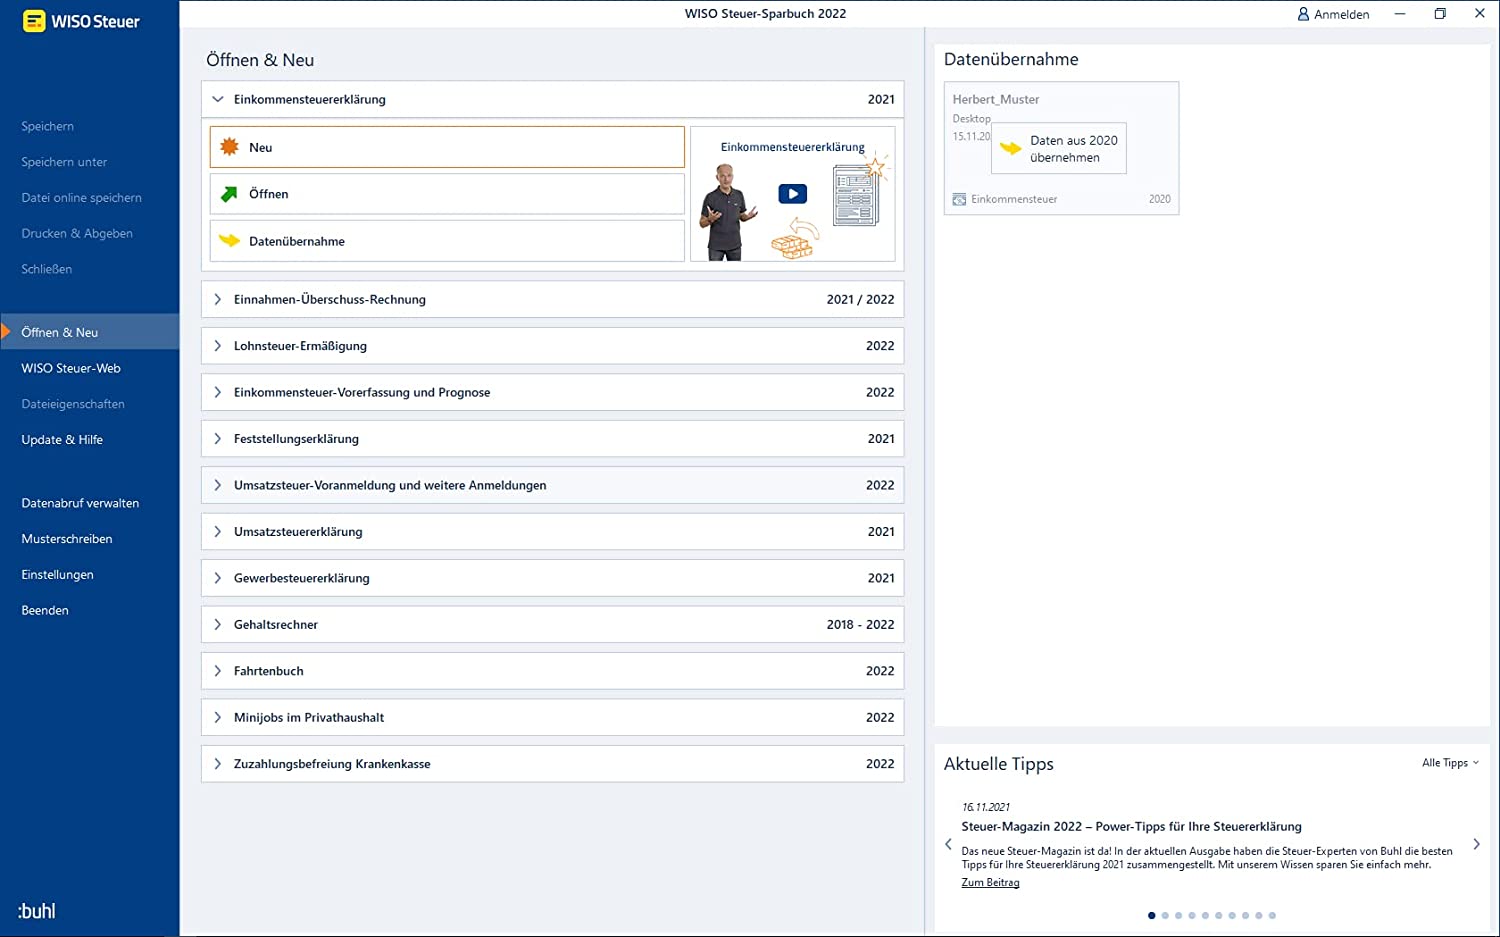Click the yellow arrow in Daten aus 2020 übernehmen
Viewport: 1500px width, 937px height.
(1011, 149)
